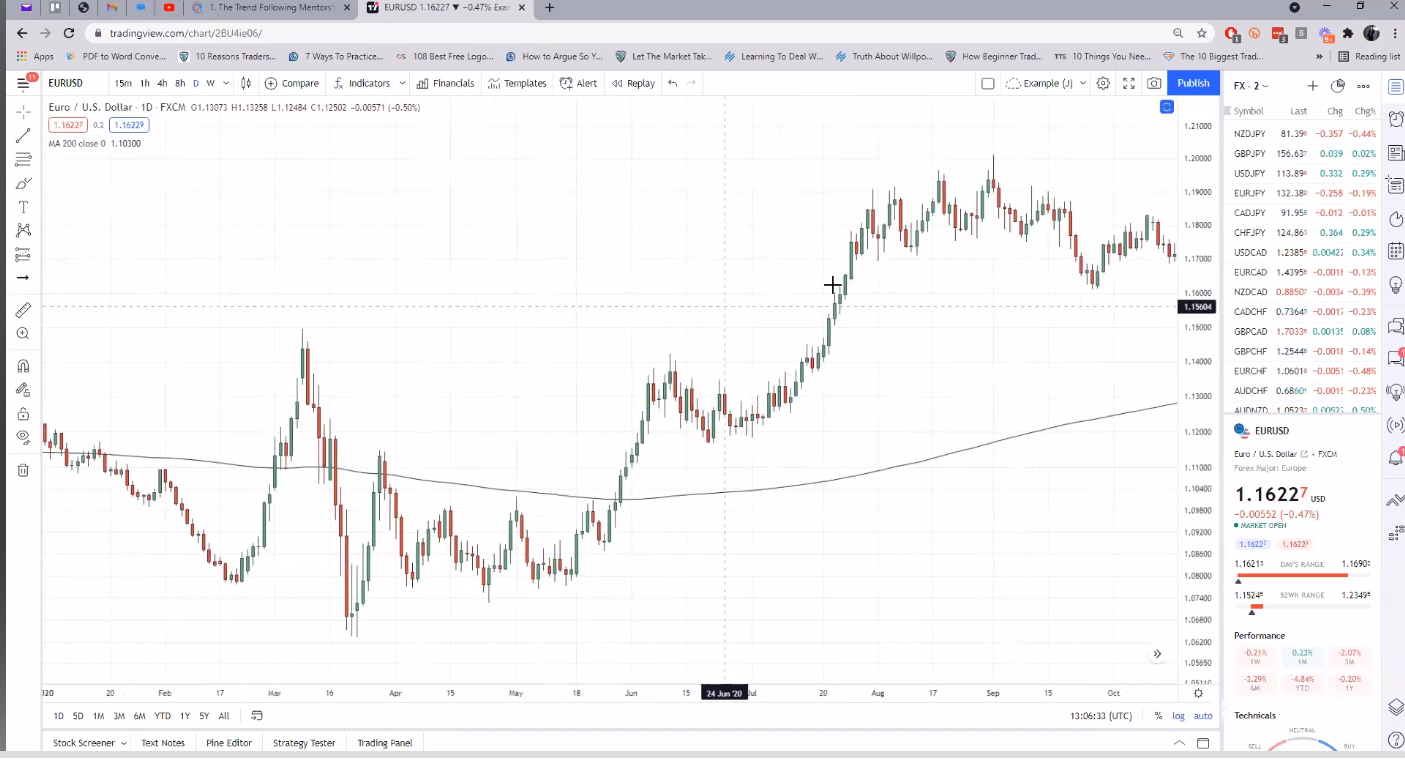
Task: Click the blue Publish button
Action: [x=1193, y=83]
